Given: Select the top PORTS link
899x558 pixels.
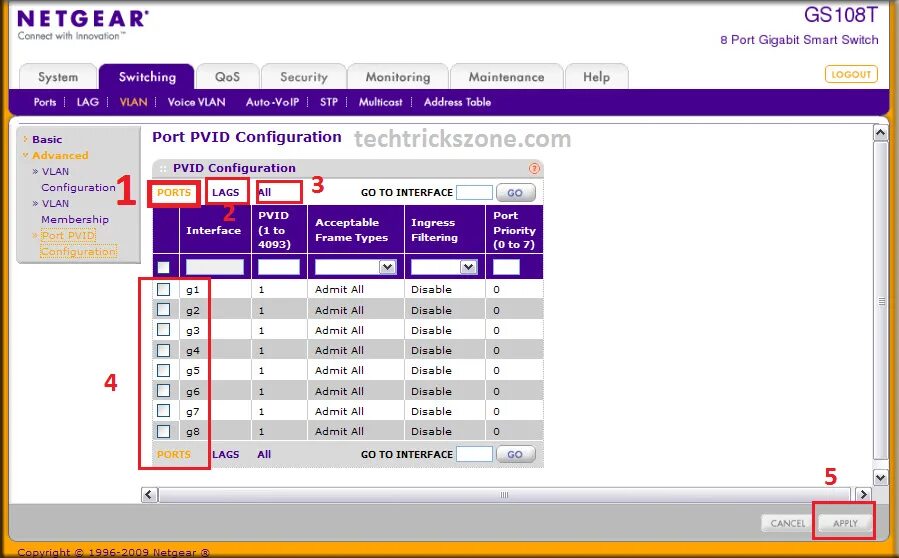Looking at the screenshot, I should (x=174, y=193).
